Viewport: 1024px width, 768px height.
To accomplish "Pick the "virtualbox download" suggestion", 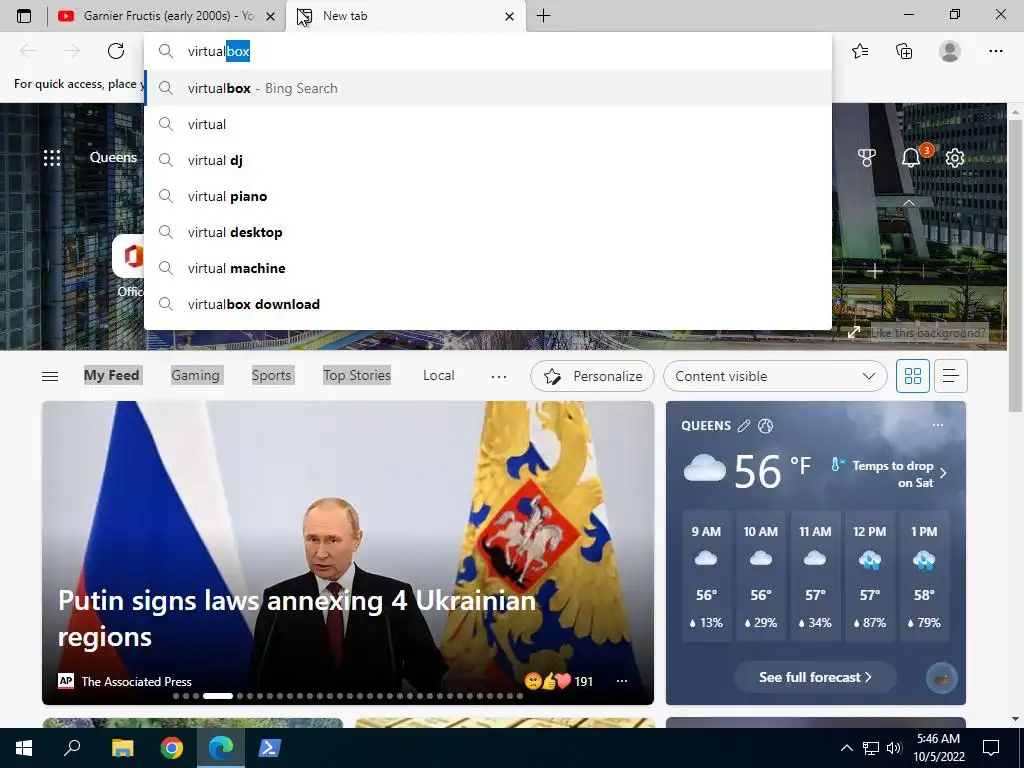I will click(488, 304).
